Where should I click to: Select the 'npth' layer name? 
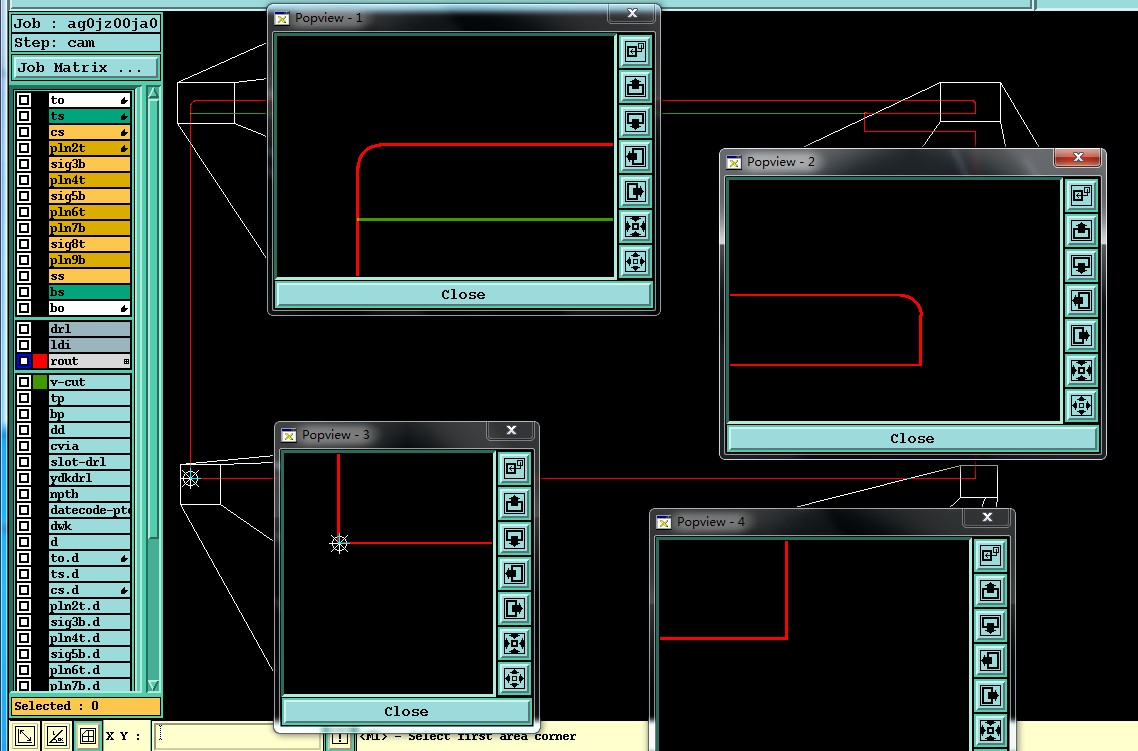[89, 494]
